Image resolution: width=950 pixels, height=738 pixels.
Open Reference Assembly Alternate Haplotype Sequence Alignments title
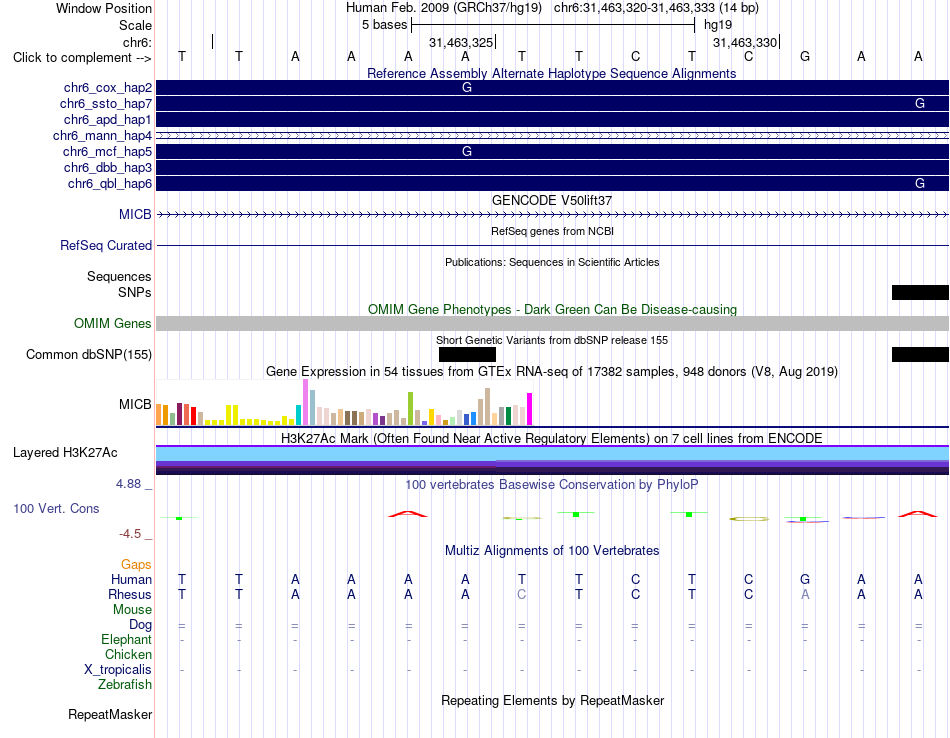[552, 73]
